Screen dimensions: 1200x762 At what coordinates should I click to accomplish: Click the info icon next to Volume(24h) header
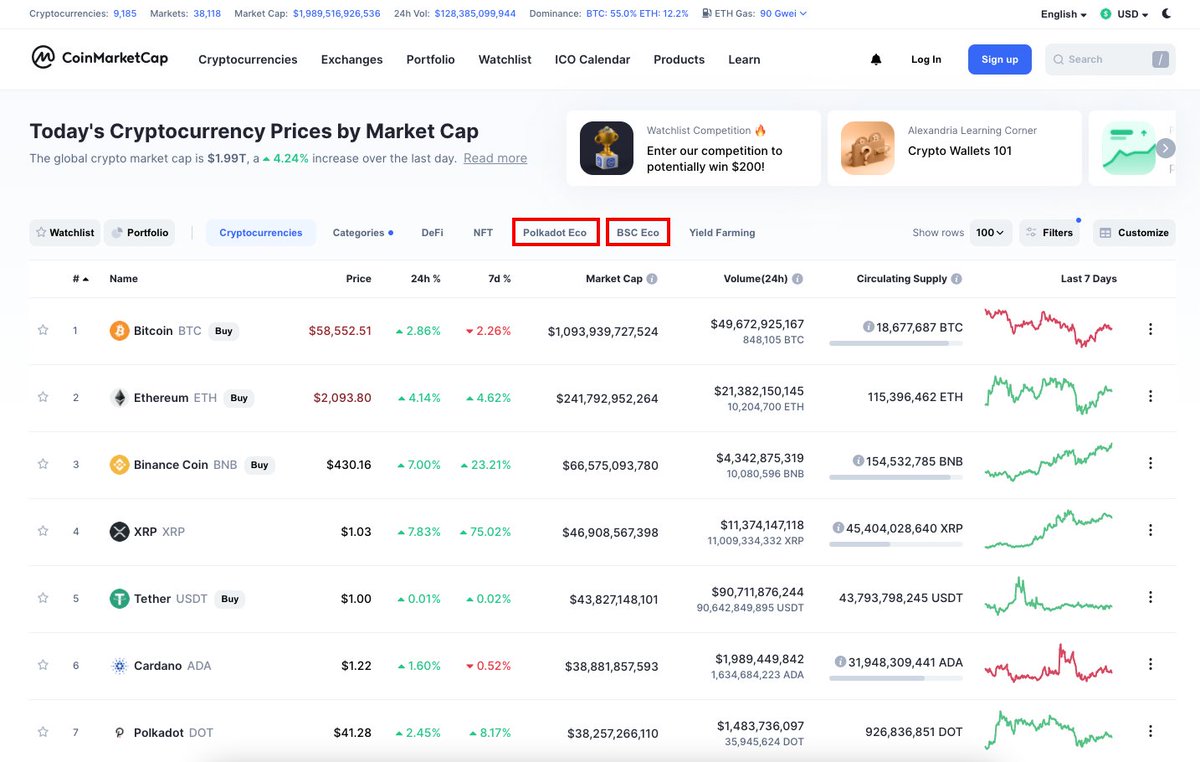(795, 279)
